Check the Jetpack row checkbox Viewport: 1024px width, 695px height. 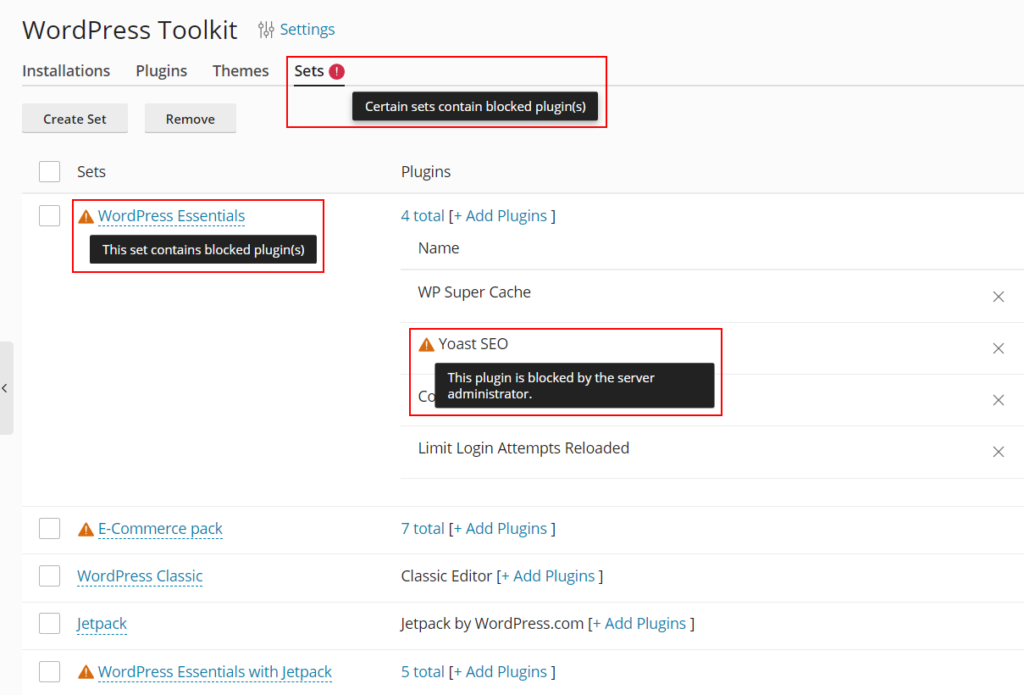click(50, 623)
